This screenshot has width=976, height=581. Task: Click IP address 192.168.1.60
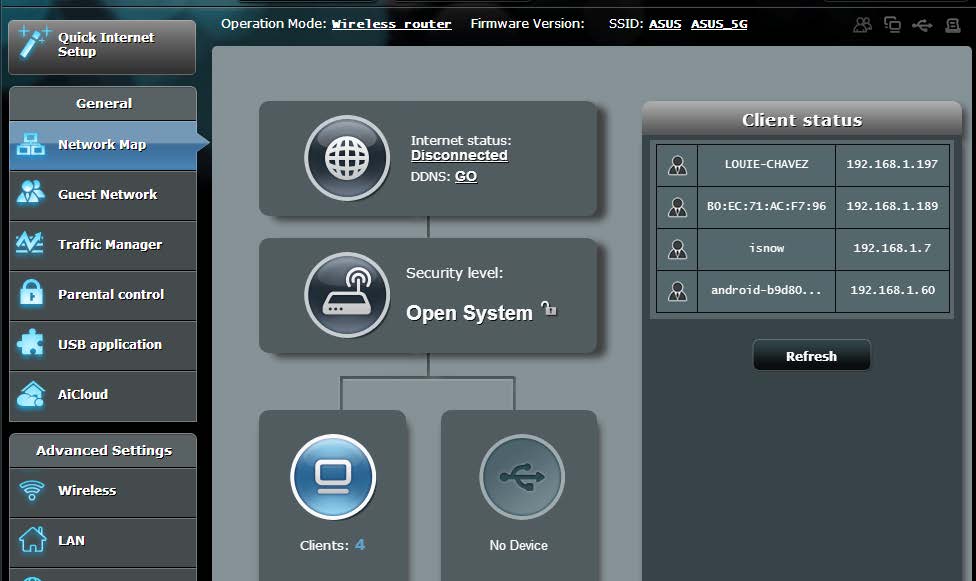click(892, 290)
